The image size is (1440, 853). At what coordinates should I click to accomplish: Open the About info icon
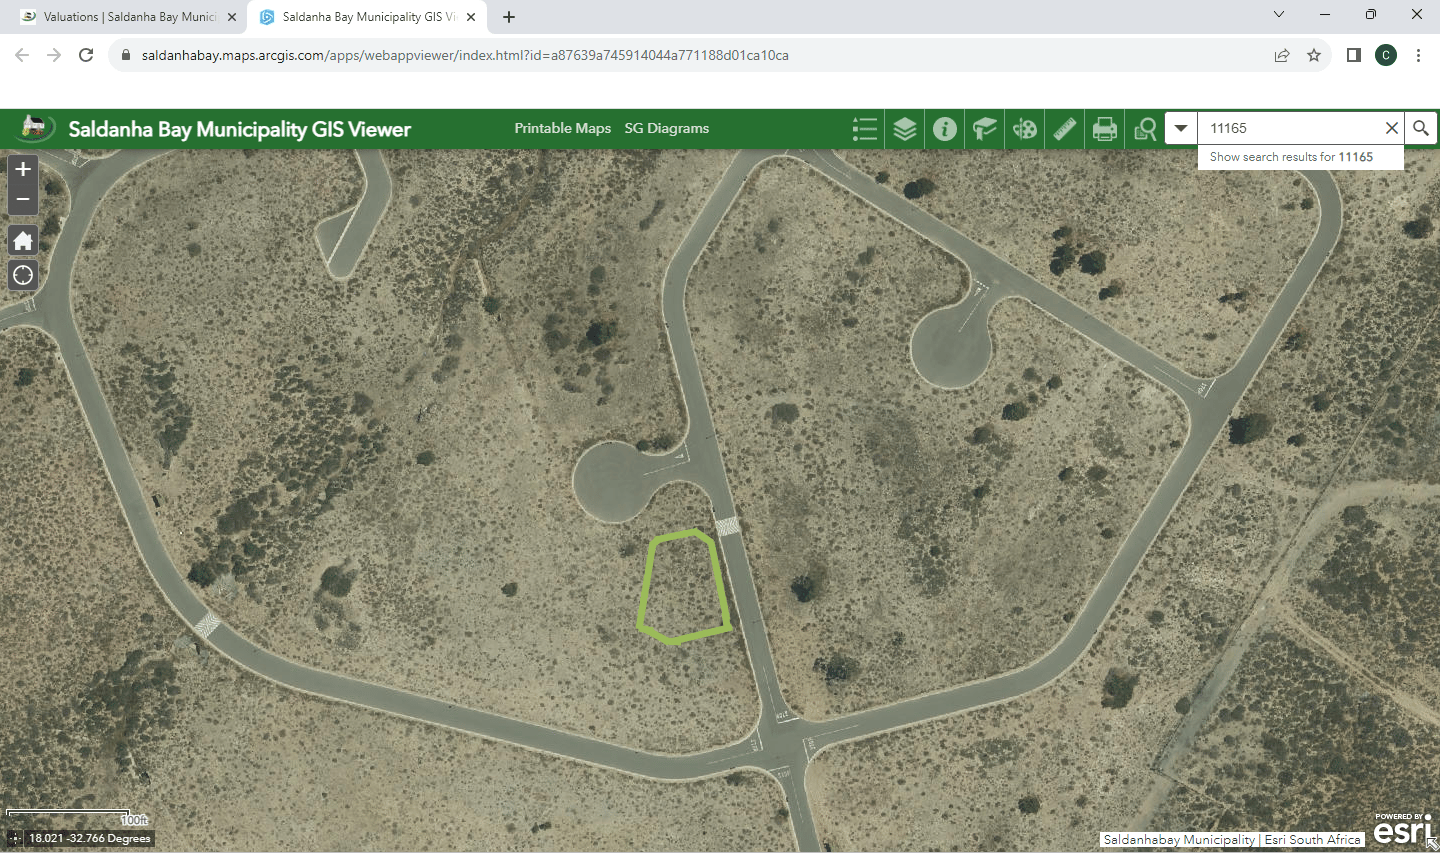coord(945,129)
